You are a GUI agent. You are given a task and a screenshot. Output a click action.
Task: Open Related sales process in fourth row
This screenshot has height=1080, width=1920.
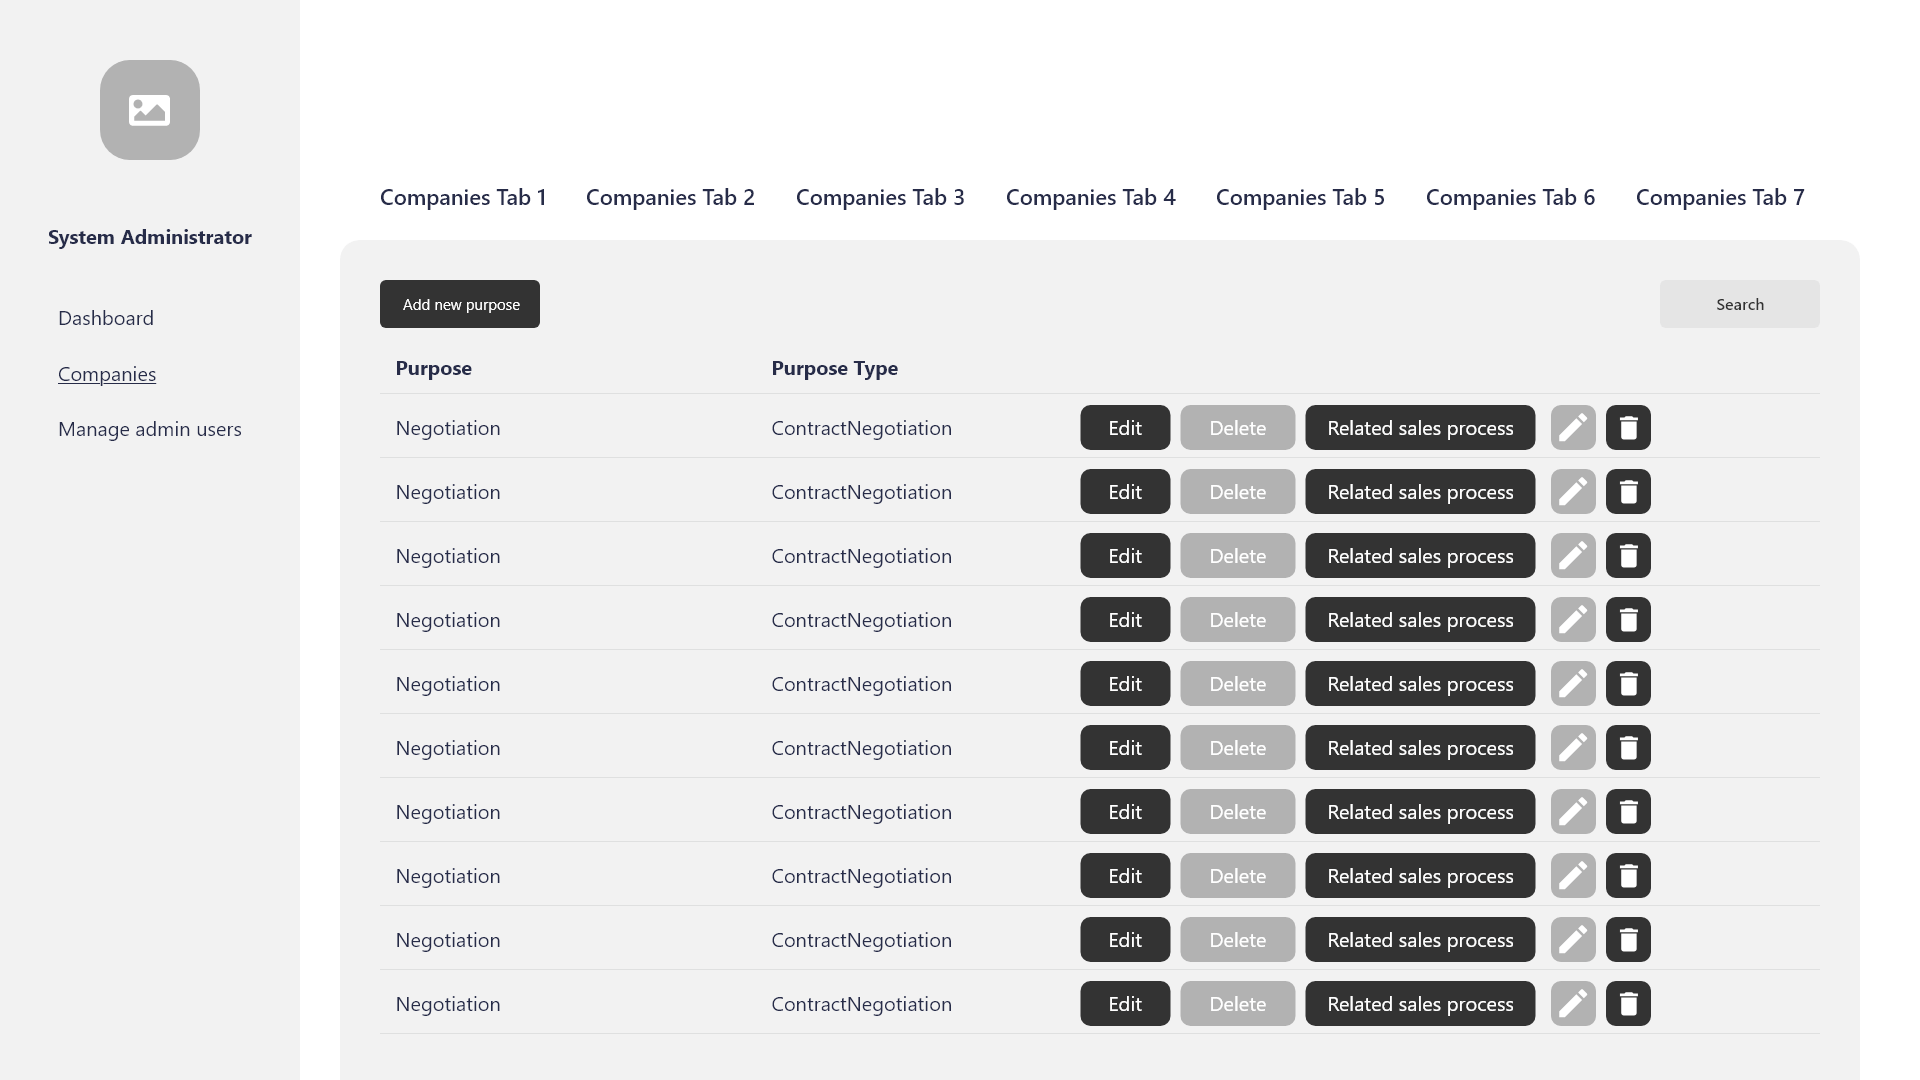click(x=1419, y=620)
